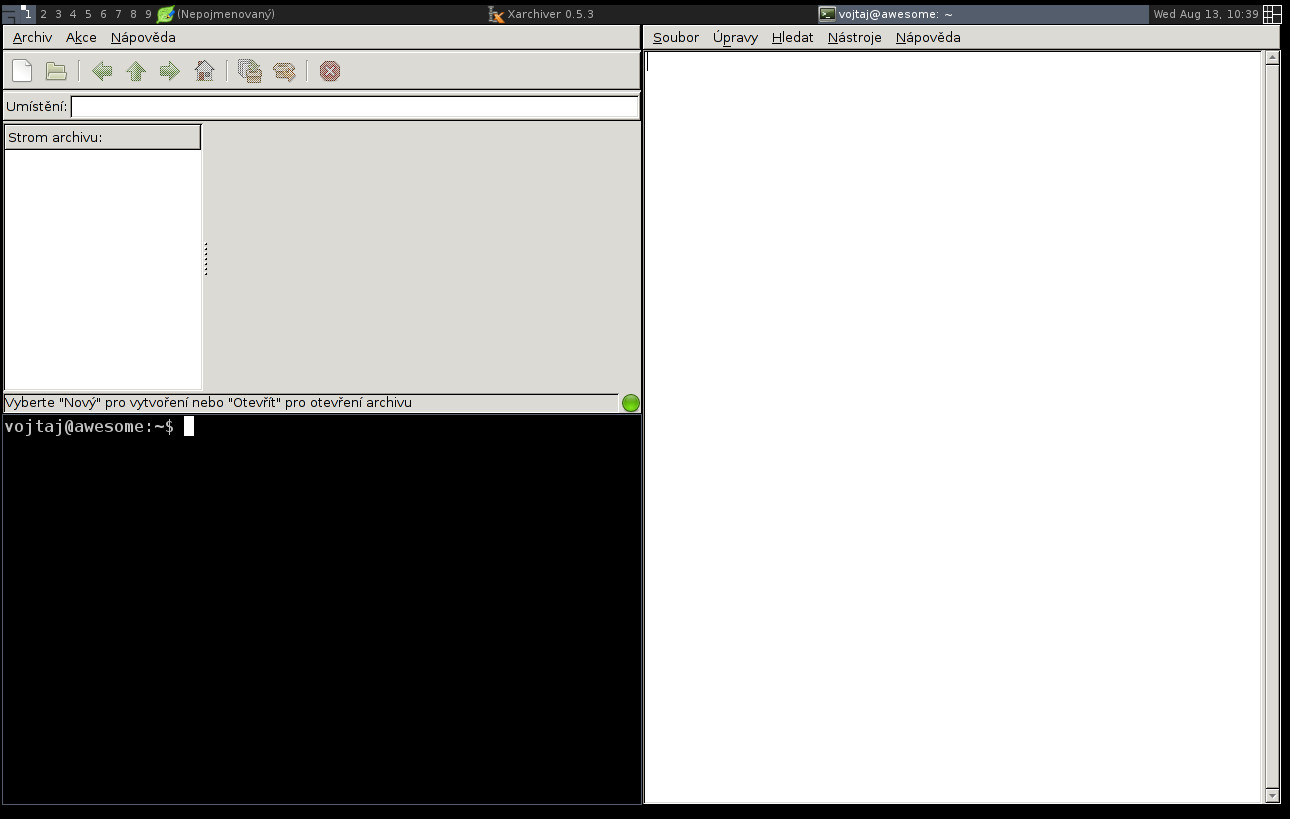
Task: Open the Úpravy menu
Action: [x=735, y=37]
